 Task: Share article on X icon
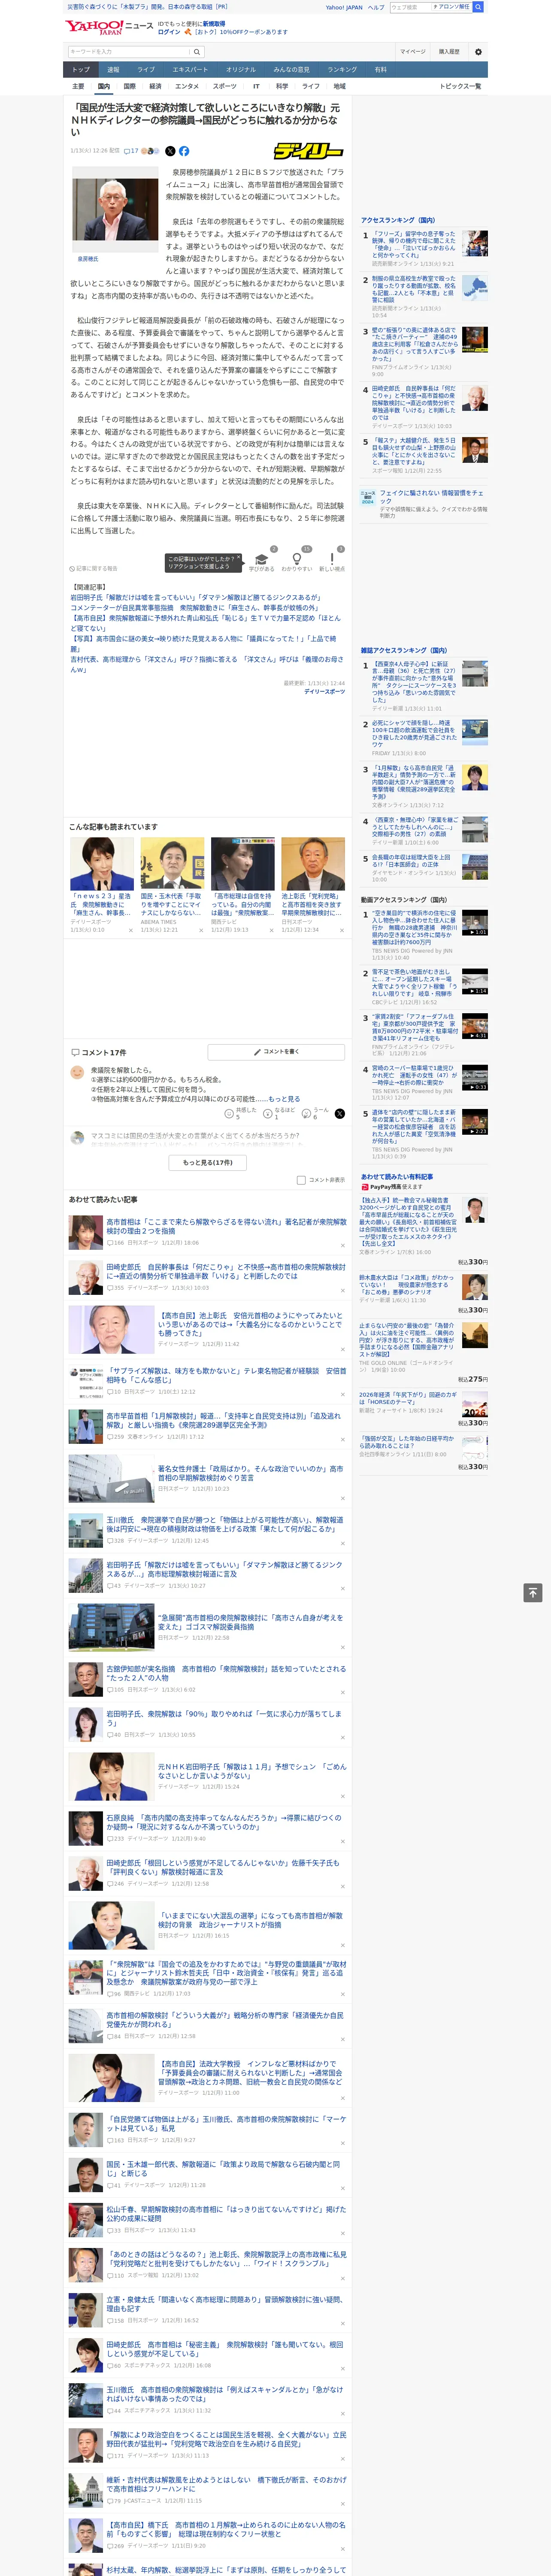point(170,151)
